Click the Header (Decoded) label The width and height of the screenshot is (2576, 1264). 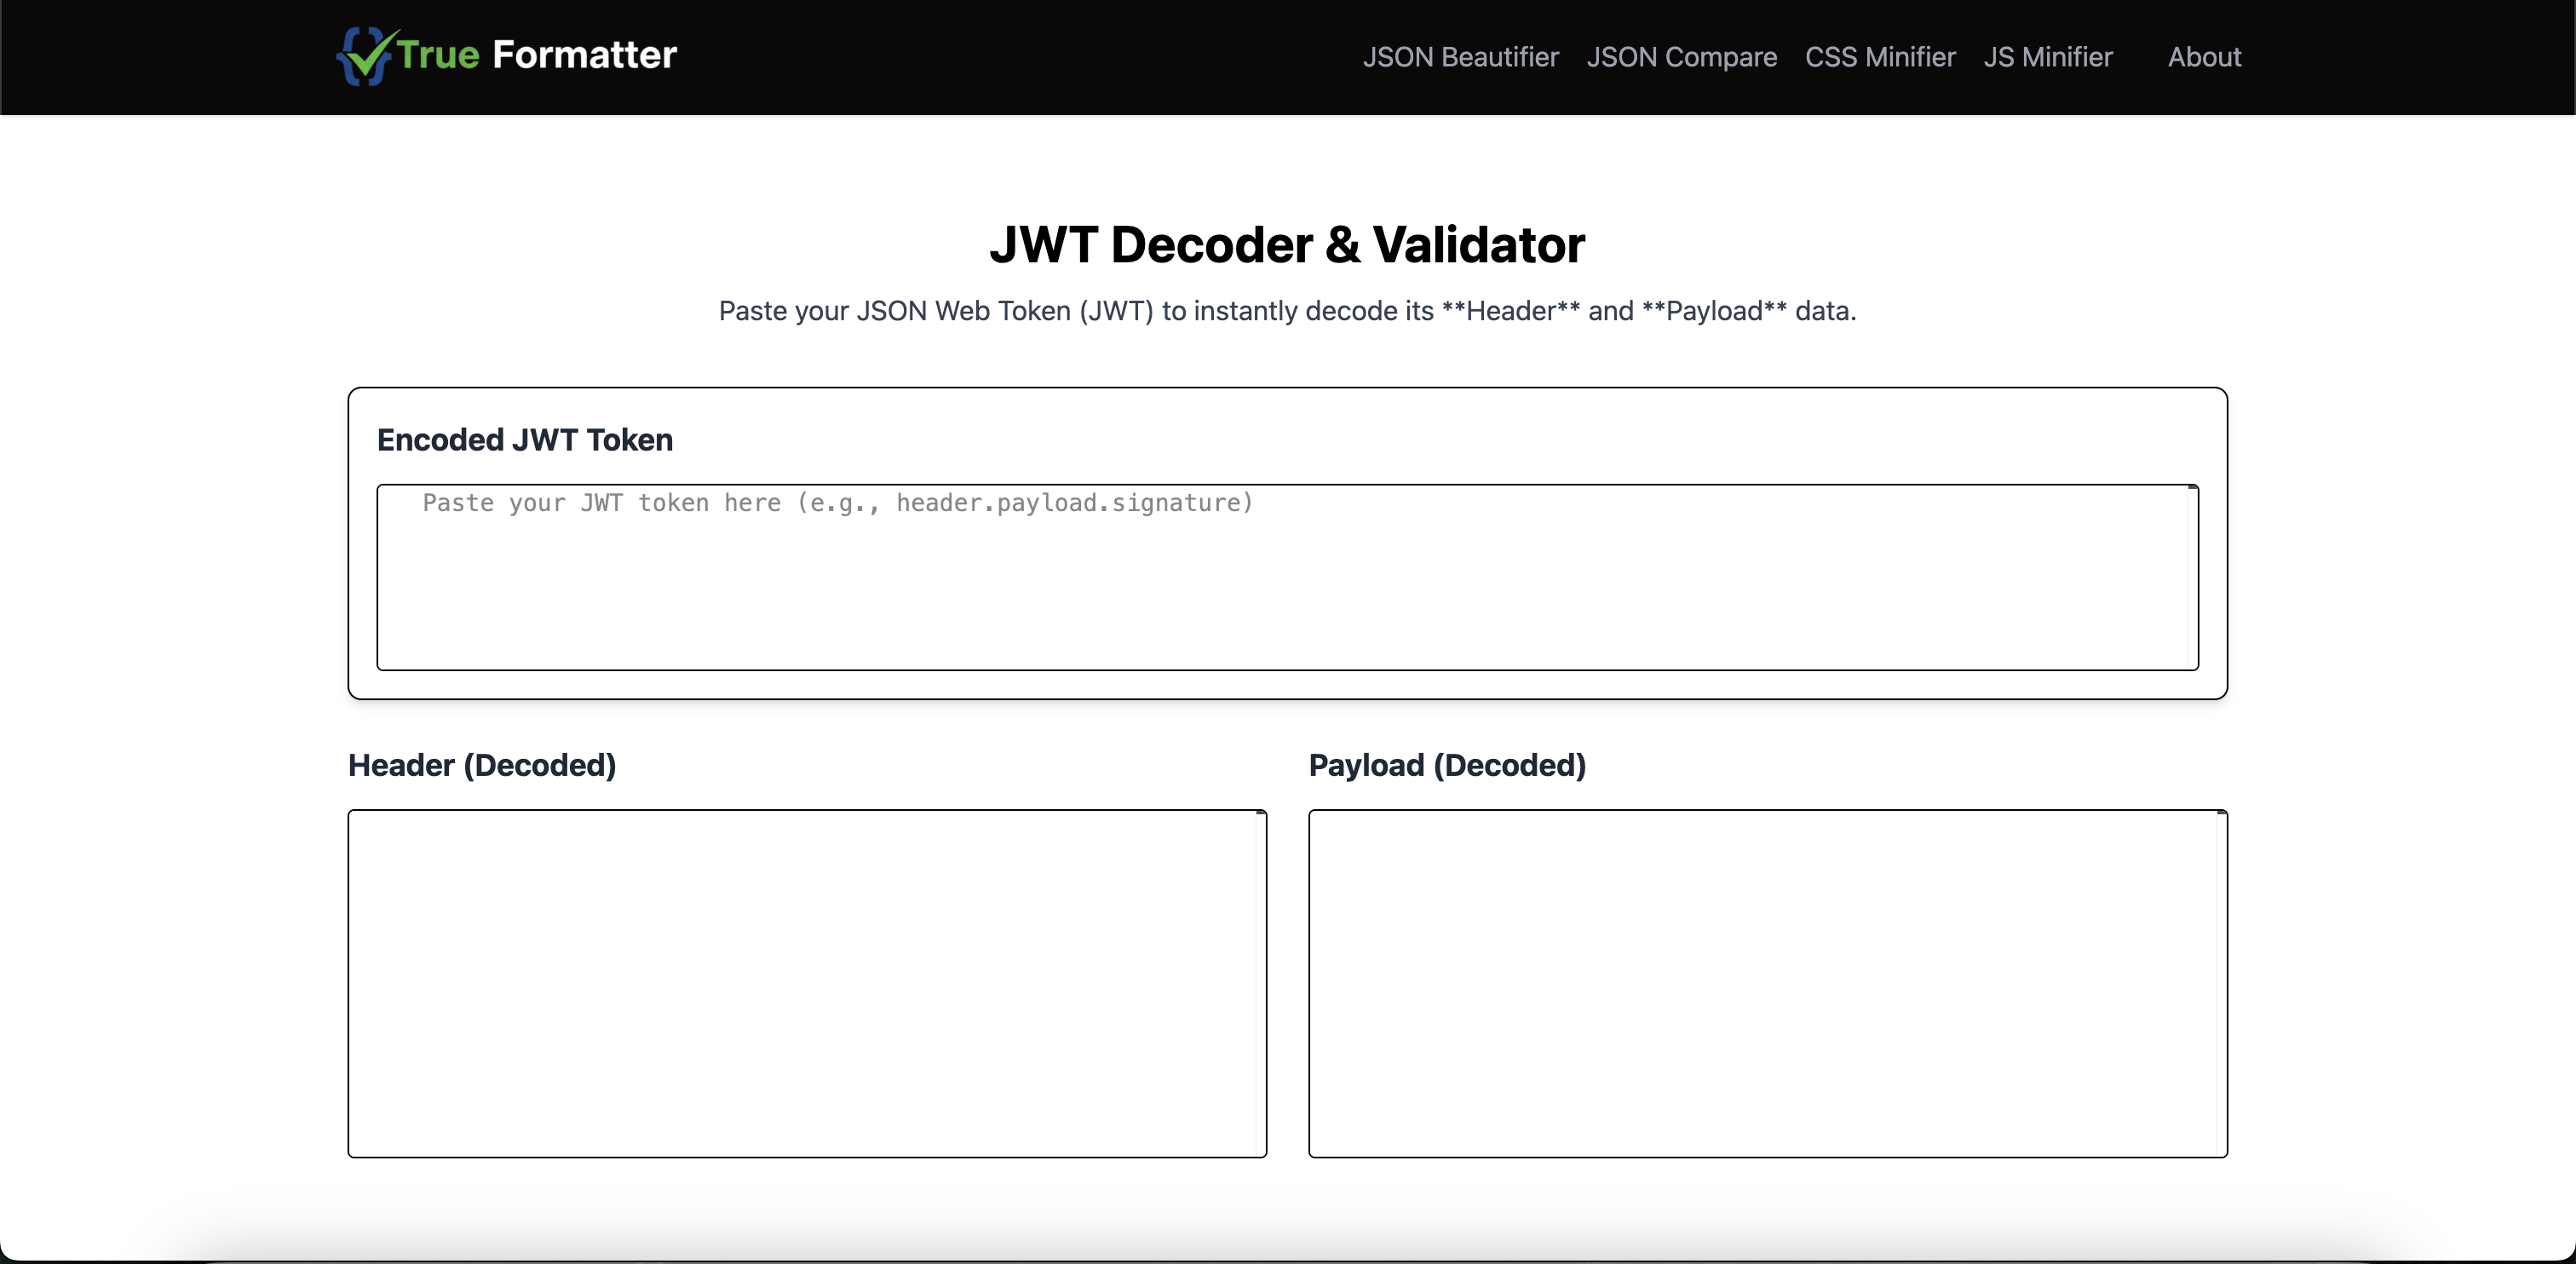coord(482,765)
